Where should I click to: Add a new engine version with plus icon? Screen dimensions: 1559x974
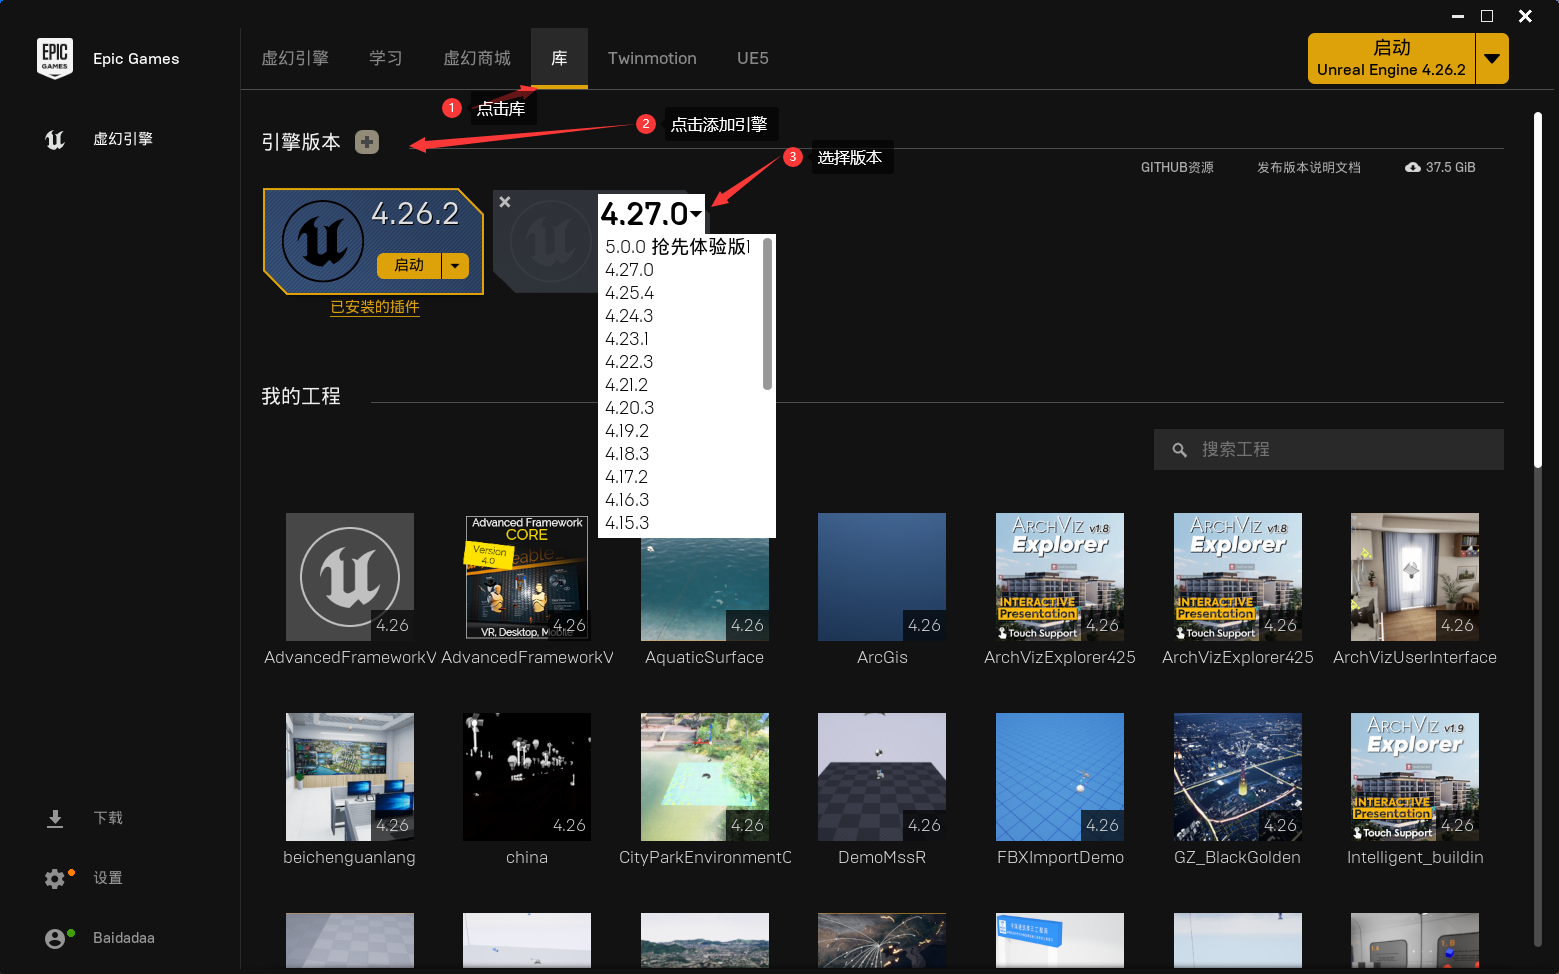click(x=367, y=142)
